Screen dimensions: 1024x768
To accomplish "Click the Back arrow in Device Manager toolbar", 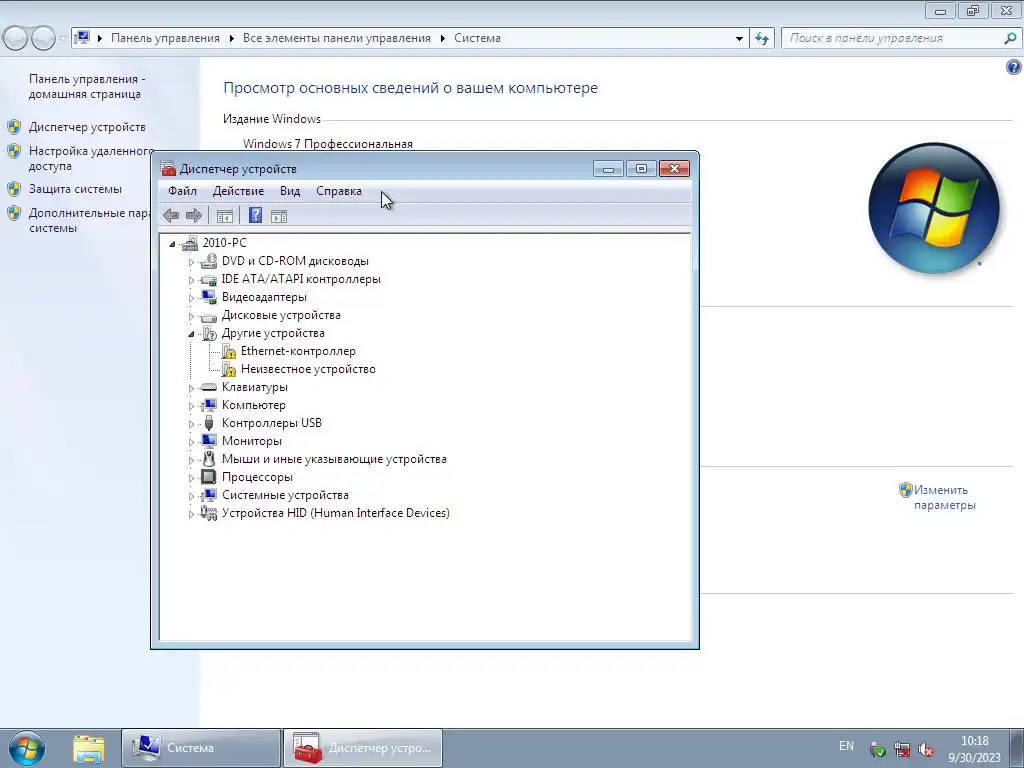I will tap(171, 216).
